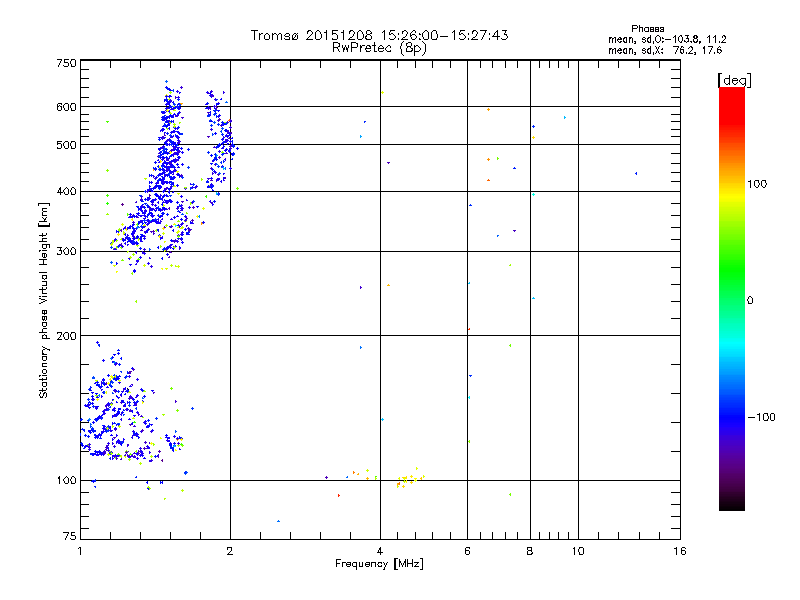
Task: Click the colorbar '0' tick label
Action: 750,301
